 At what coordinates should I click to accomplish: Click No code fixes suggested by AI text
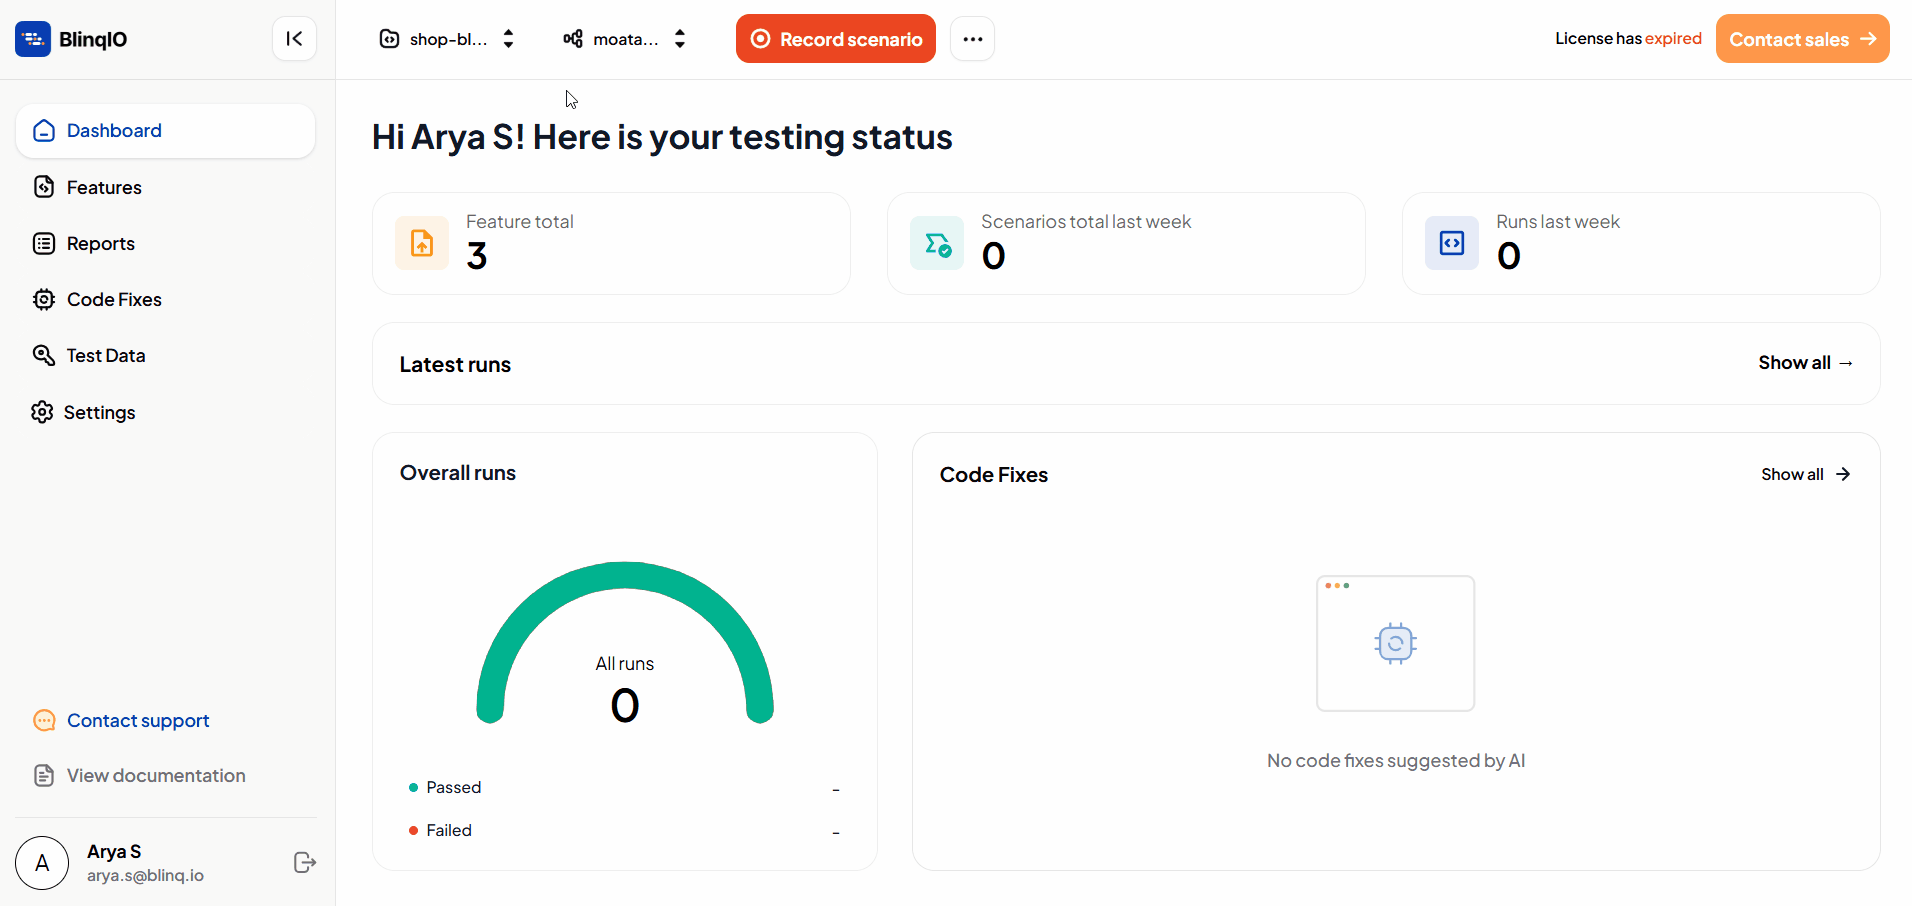pos(1396,761)
